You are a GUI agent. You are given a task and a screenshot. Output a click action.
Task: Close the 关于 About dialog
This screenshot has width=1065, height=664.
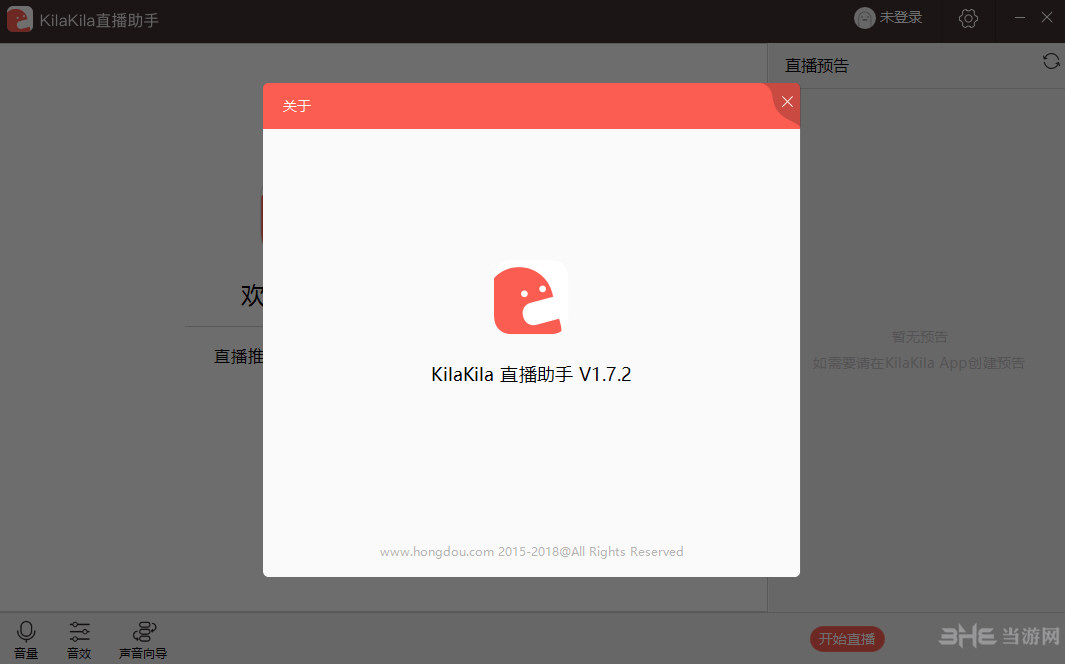[787, 101]
